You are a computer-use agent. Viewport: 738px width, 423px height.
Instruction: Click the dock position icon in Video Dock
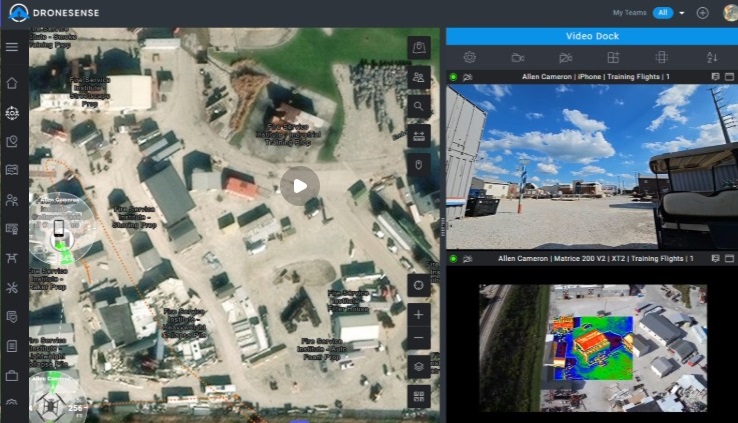click(x=661, y=57)
